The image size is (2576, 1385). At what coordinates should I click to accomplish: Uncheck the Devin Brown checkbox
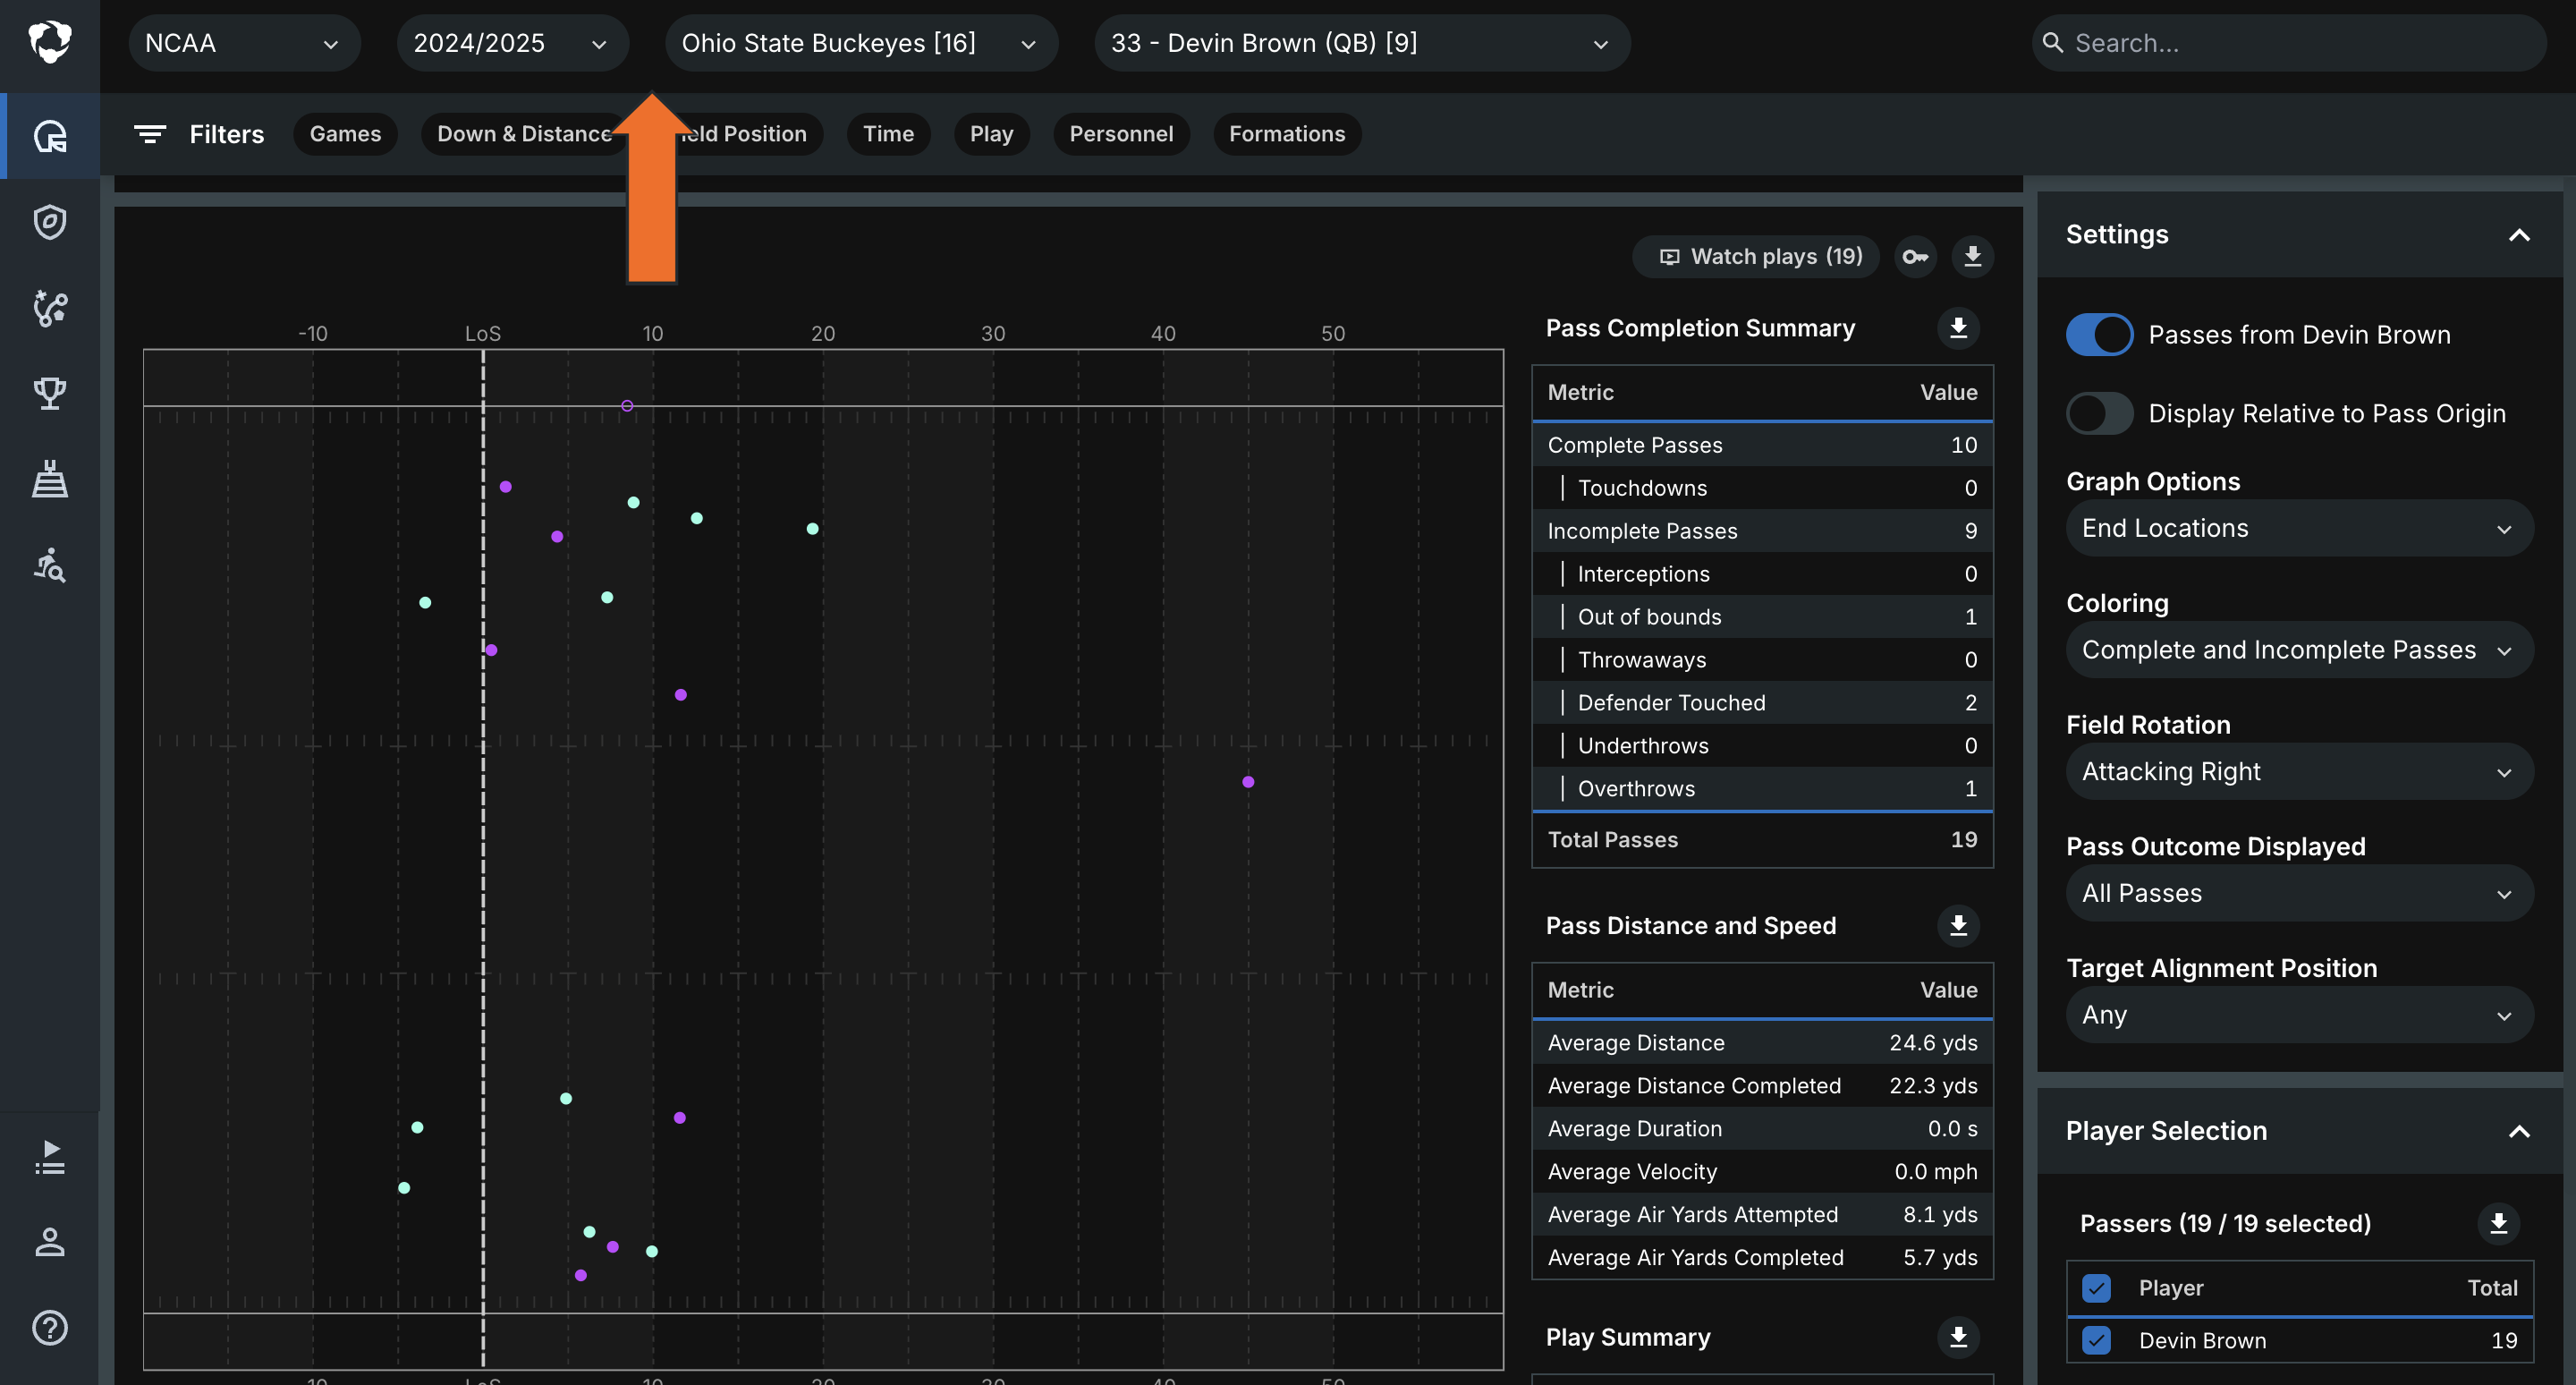pos(2096,1341)
